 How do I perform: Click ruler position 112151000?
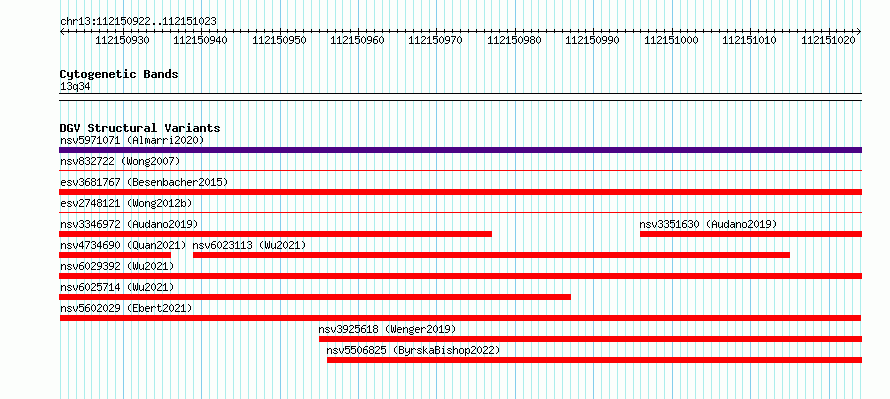point(672,40)
